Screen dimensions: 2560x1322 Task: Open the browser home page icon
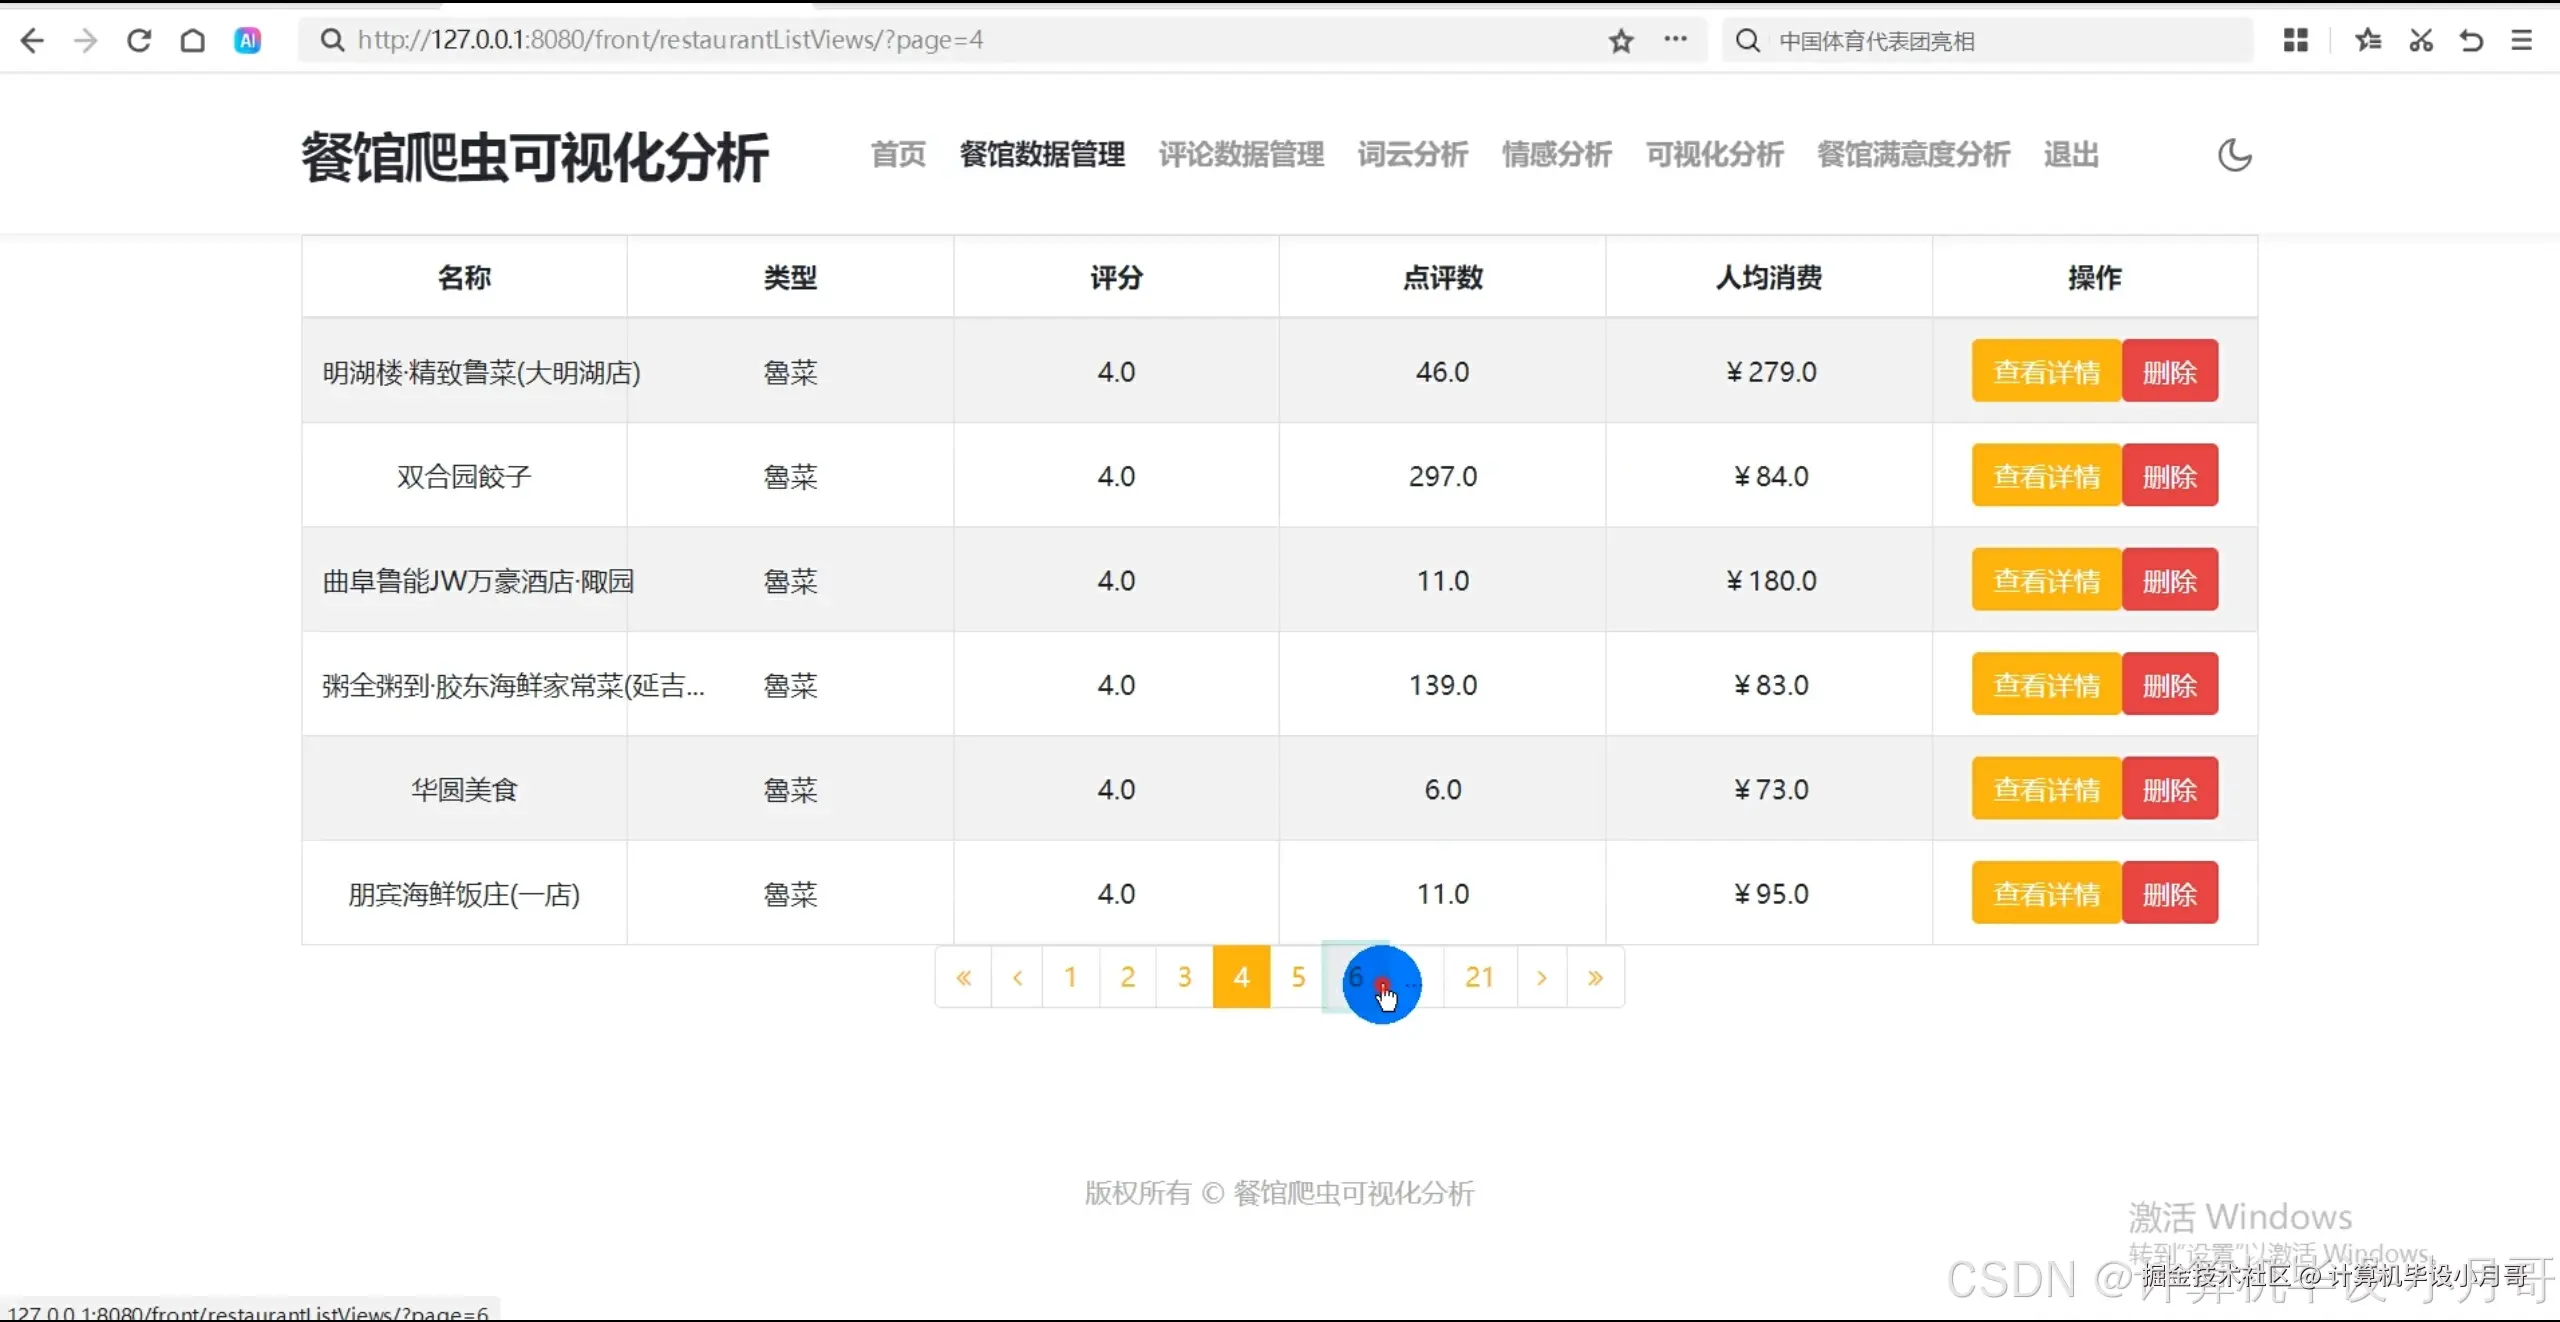(x=192, y=40)
